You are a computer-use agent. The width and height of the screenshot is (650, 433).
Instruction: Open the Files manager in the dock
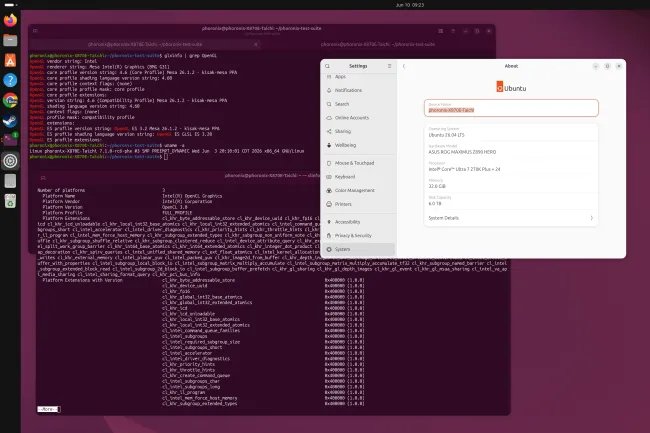[10, 40]
